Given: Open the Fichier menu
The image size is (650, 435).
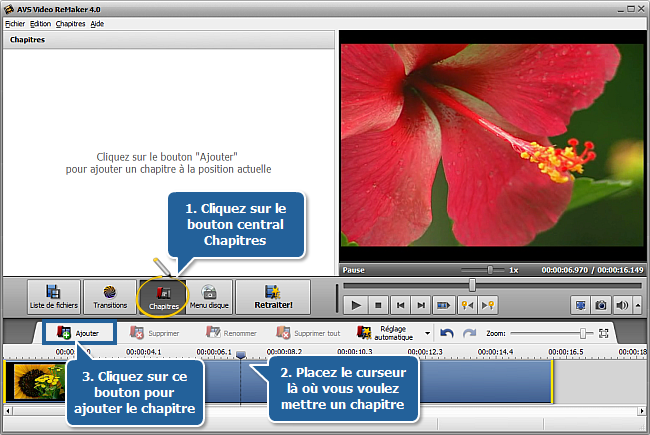Looking at the screenshot, I should click(x=15, y=23).
